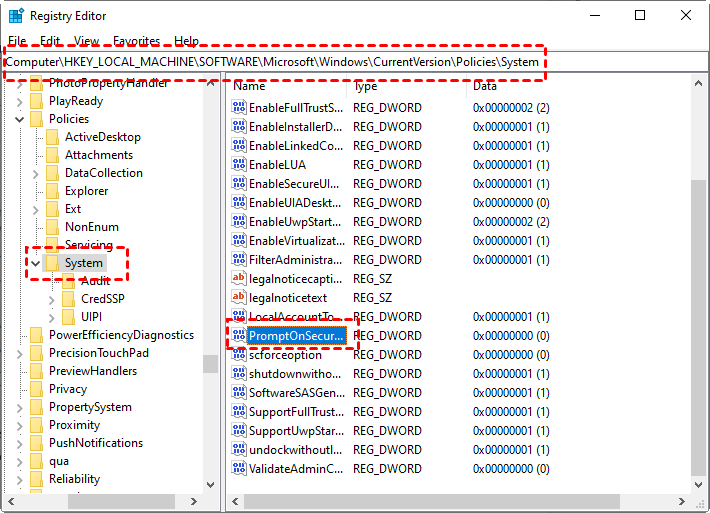Expand the DataCollection key

(x=36, y=174)
